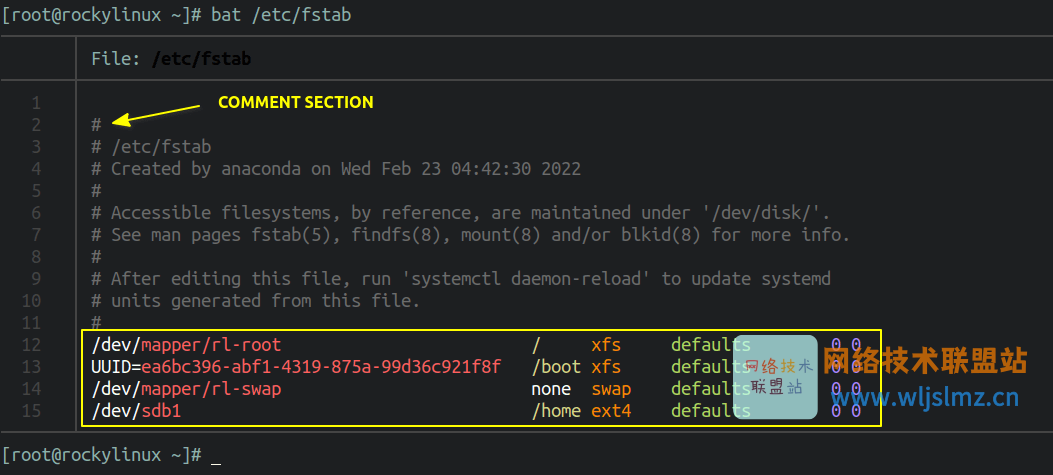Click the 'ext4' filesystem type
Viewport: 1053px width, 475px height.
[611, 411]
